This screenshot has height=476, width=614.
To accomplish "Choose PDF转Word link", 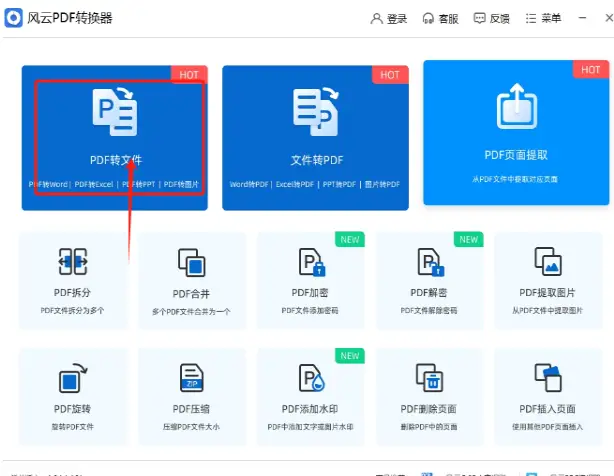I will coord(48,184).
